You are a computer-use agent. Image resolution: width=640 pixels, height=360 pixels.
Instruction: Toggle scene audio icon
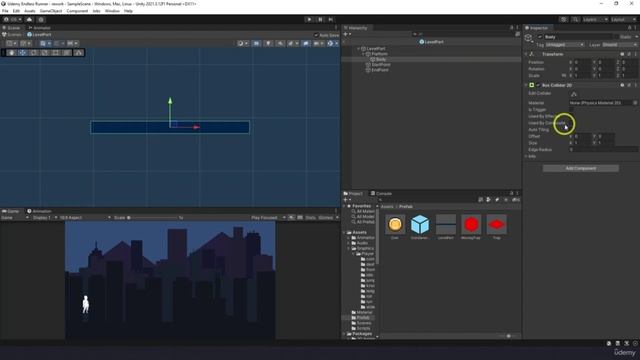280,43
